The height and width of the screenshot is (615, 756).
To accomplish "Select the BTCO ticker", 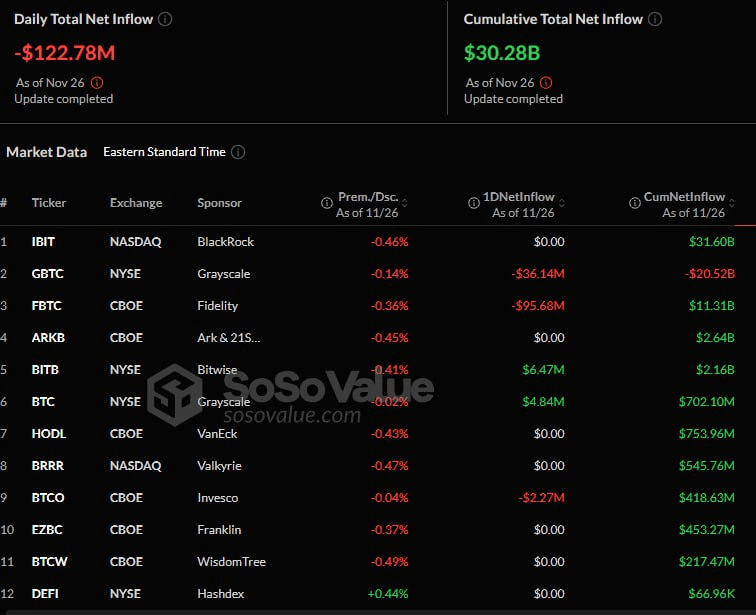I will (48, 497).
